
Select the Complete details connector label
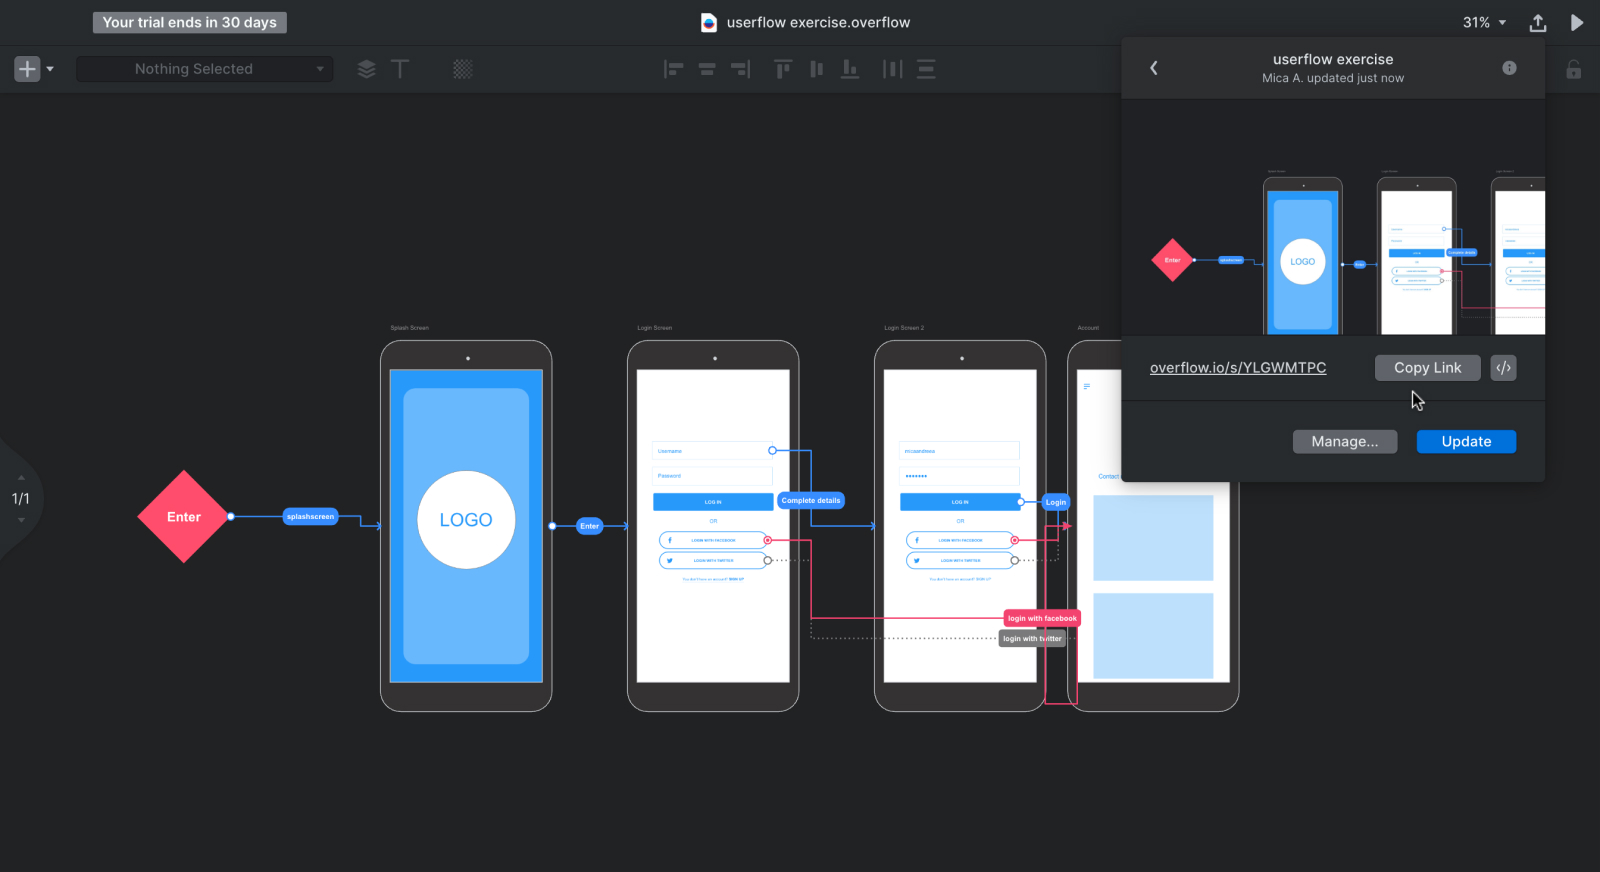(x=811, y=501)
